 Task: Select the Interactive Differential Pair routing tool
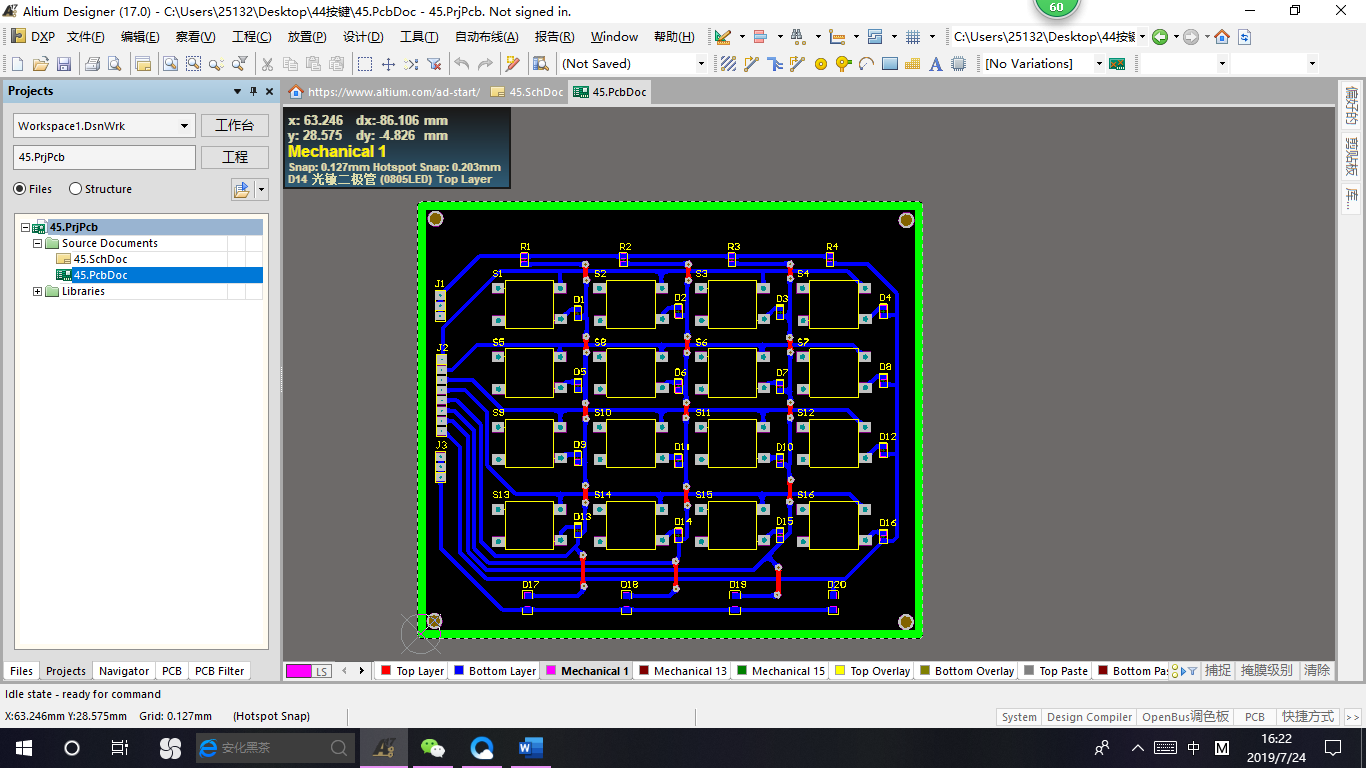pos(797,64)
